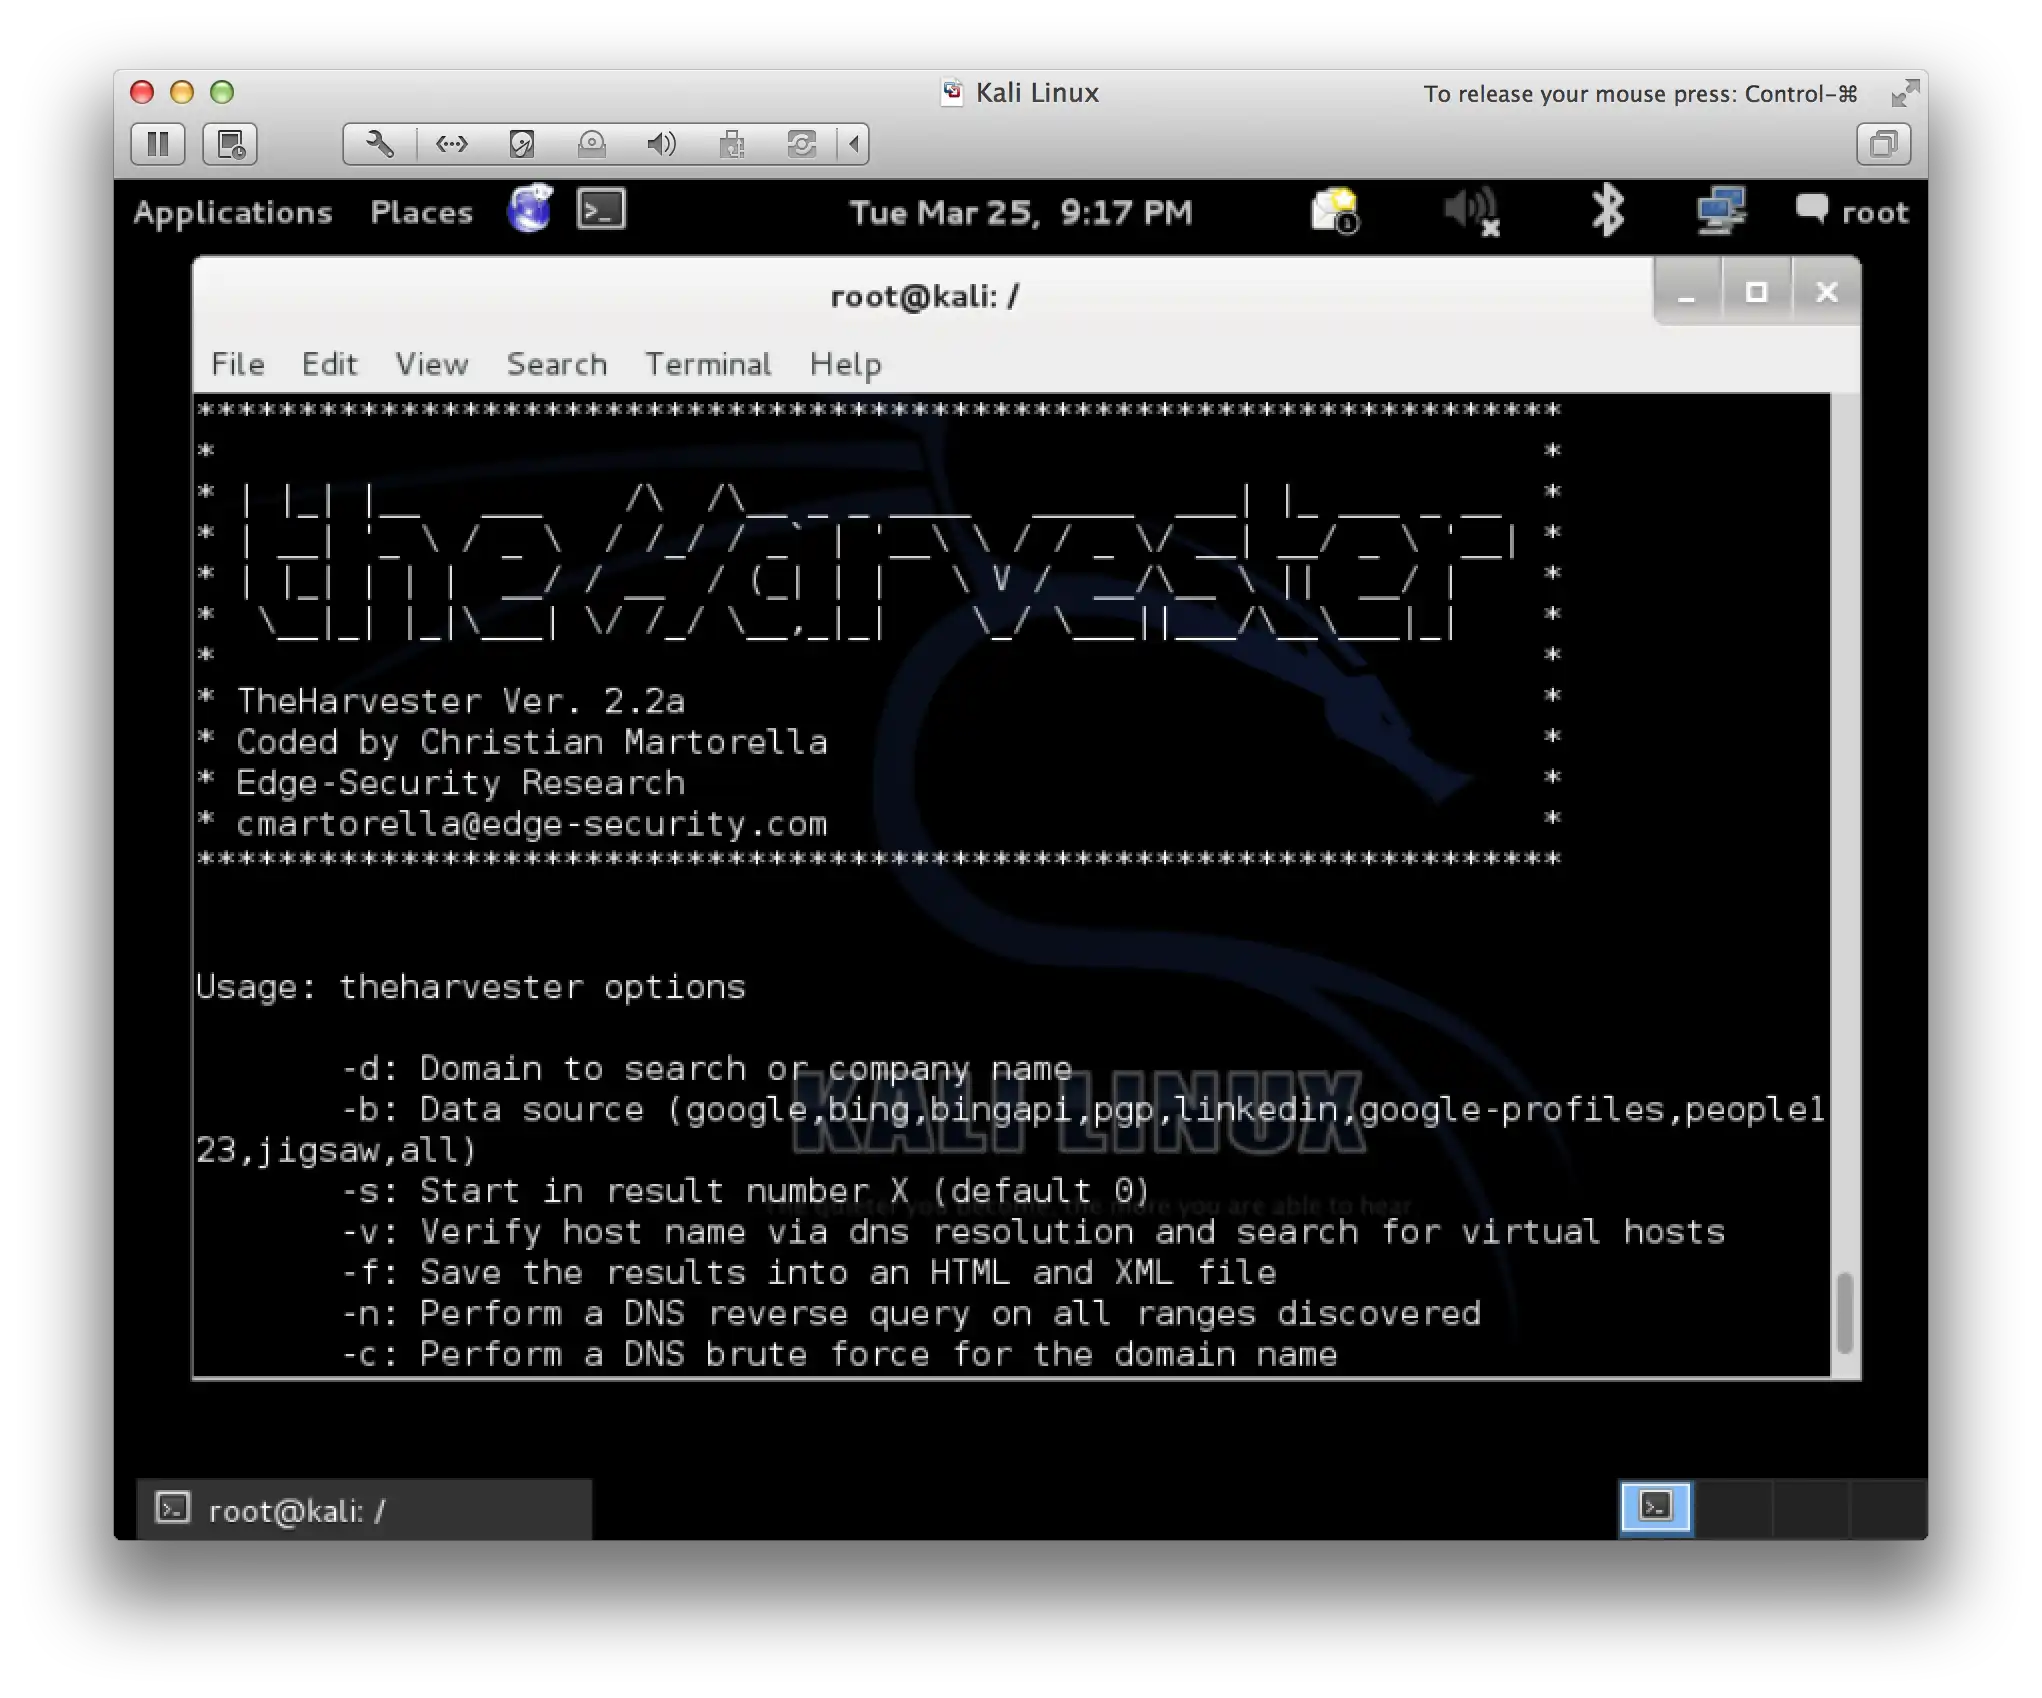
Task: Click the hard disk toolbar icon
Action: point(521,144)
